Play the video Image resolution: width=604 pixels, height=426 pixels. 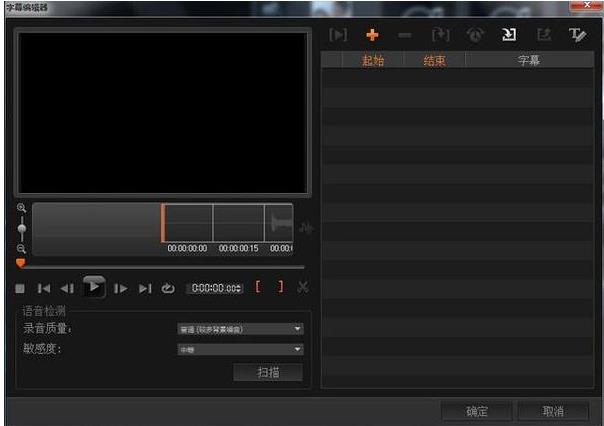point(94,287)
